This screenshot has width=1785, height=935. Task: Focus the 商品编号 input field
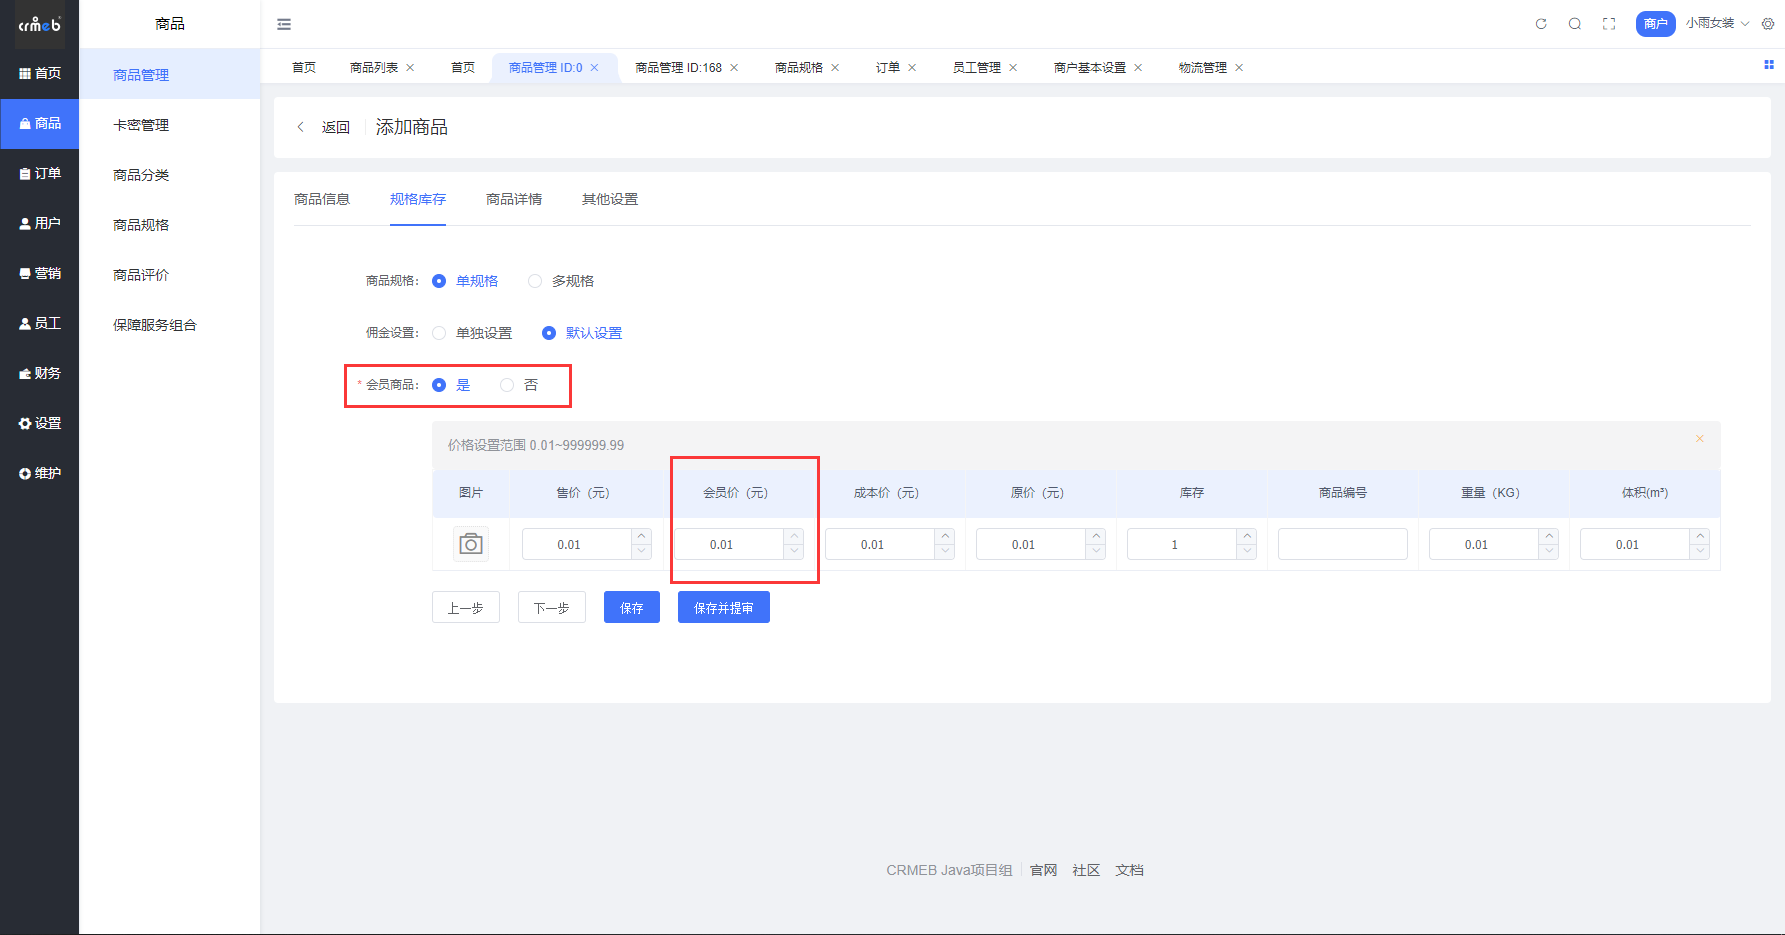click(x=1343, y=544)
